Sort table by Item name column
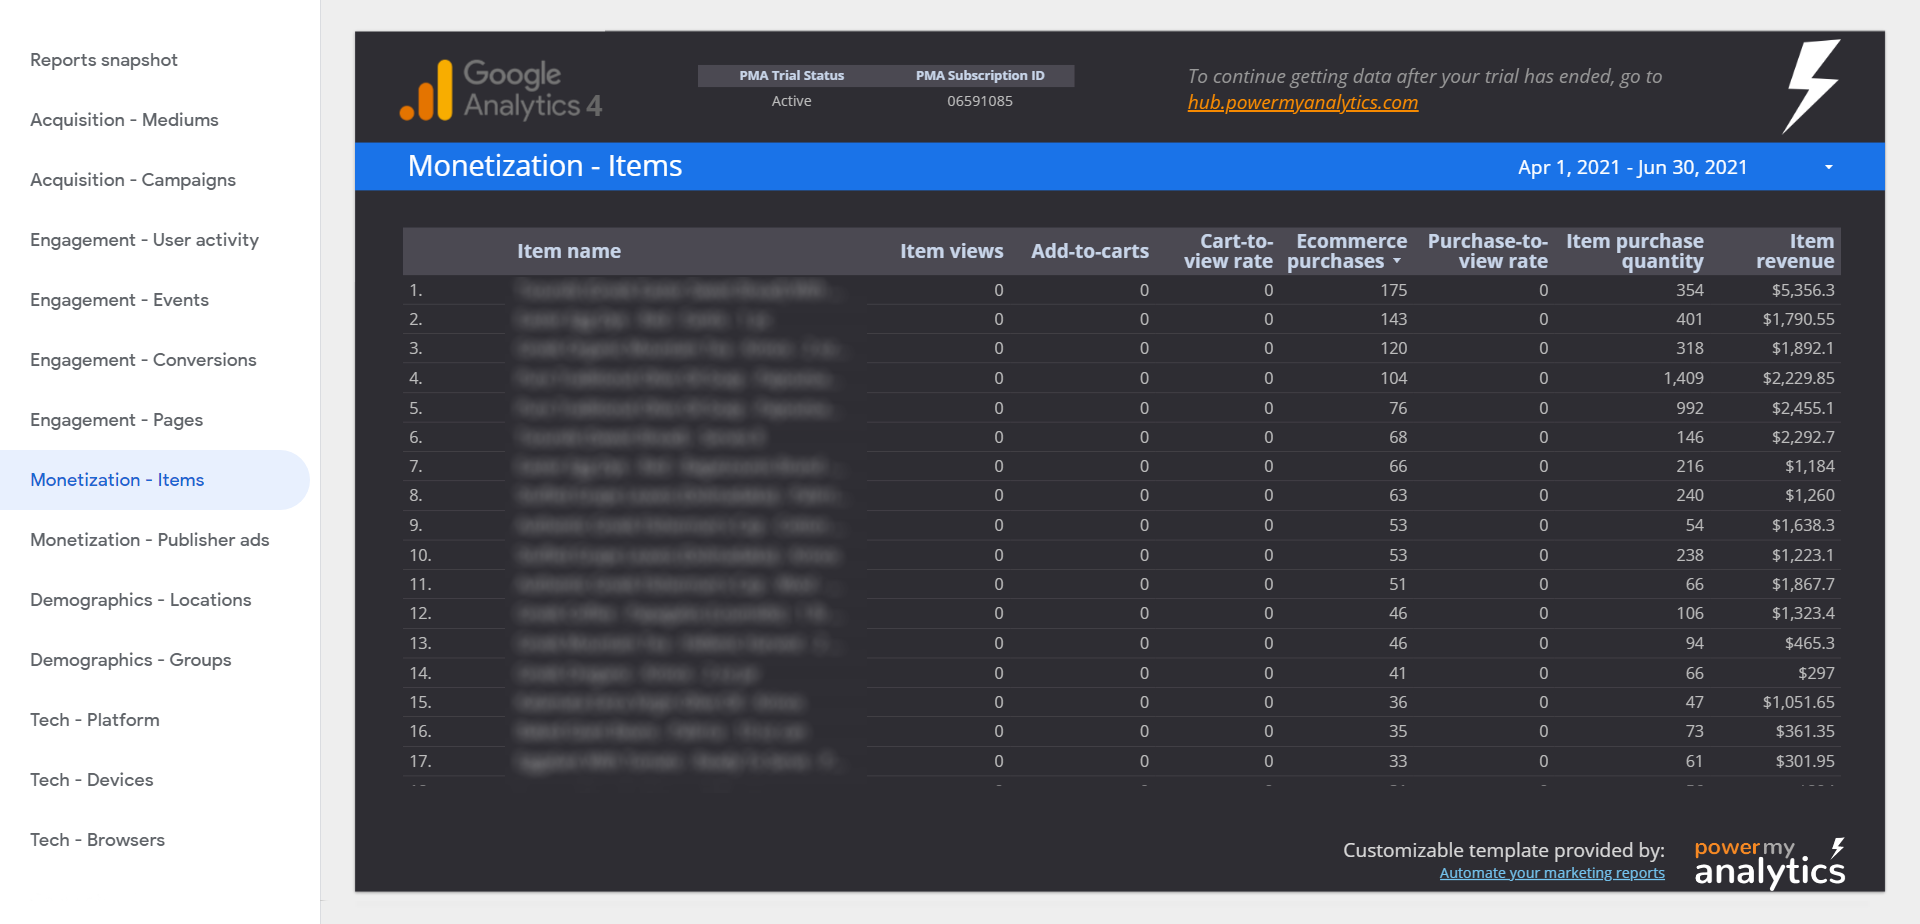This screenshot has width=1920, height=924. [569, 251]
